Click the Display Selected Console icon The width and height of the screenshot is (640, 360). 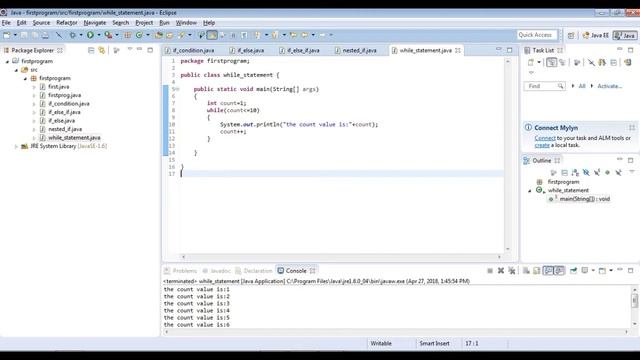coord(585,271)
